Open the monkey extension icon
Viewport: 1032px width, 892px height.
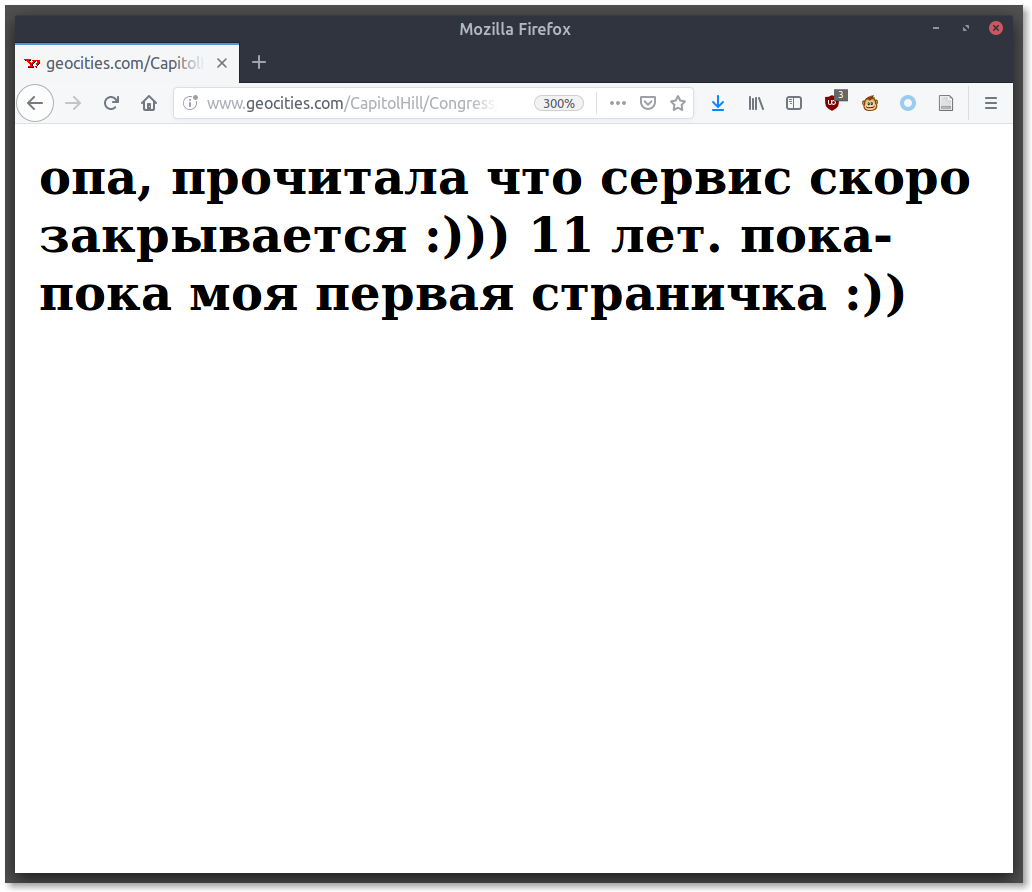pyautogui.click(x=870, y=103)
